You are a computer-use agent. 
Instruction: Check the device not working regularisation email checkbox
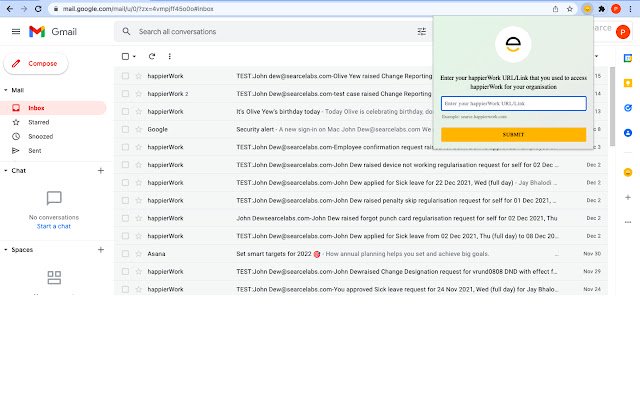coord(125,165)
